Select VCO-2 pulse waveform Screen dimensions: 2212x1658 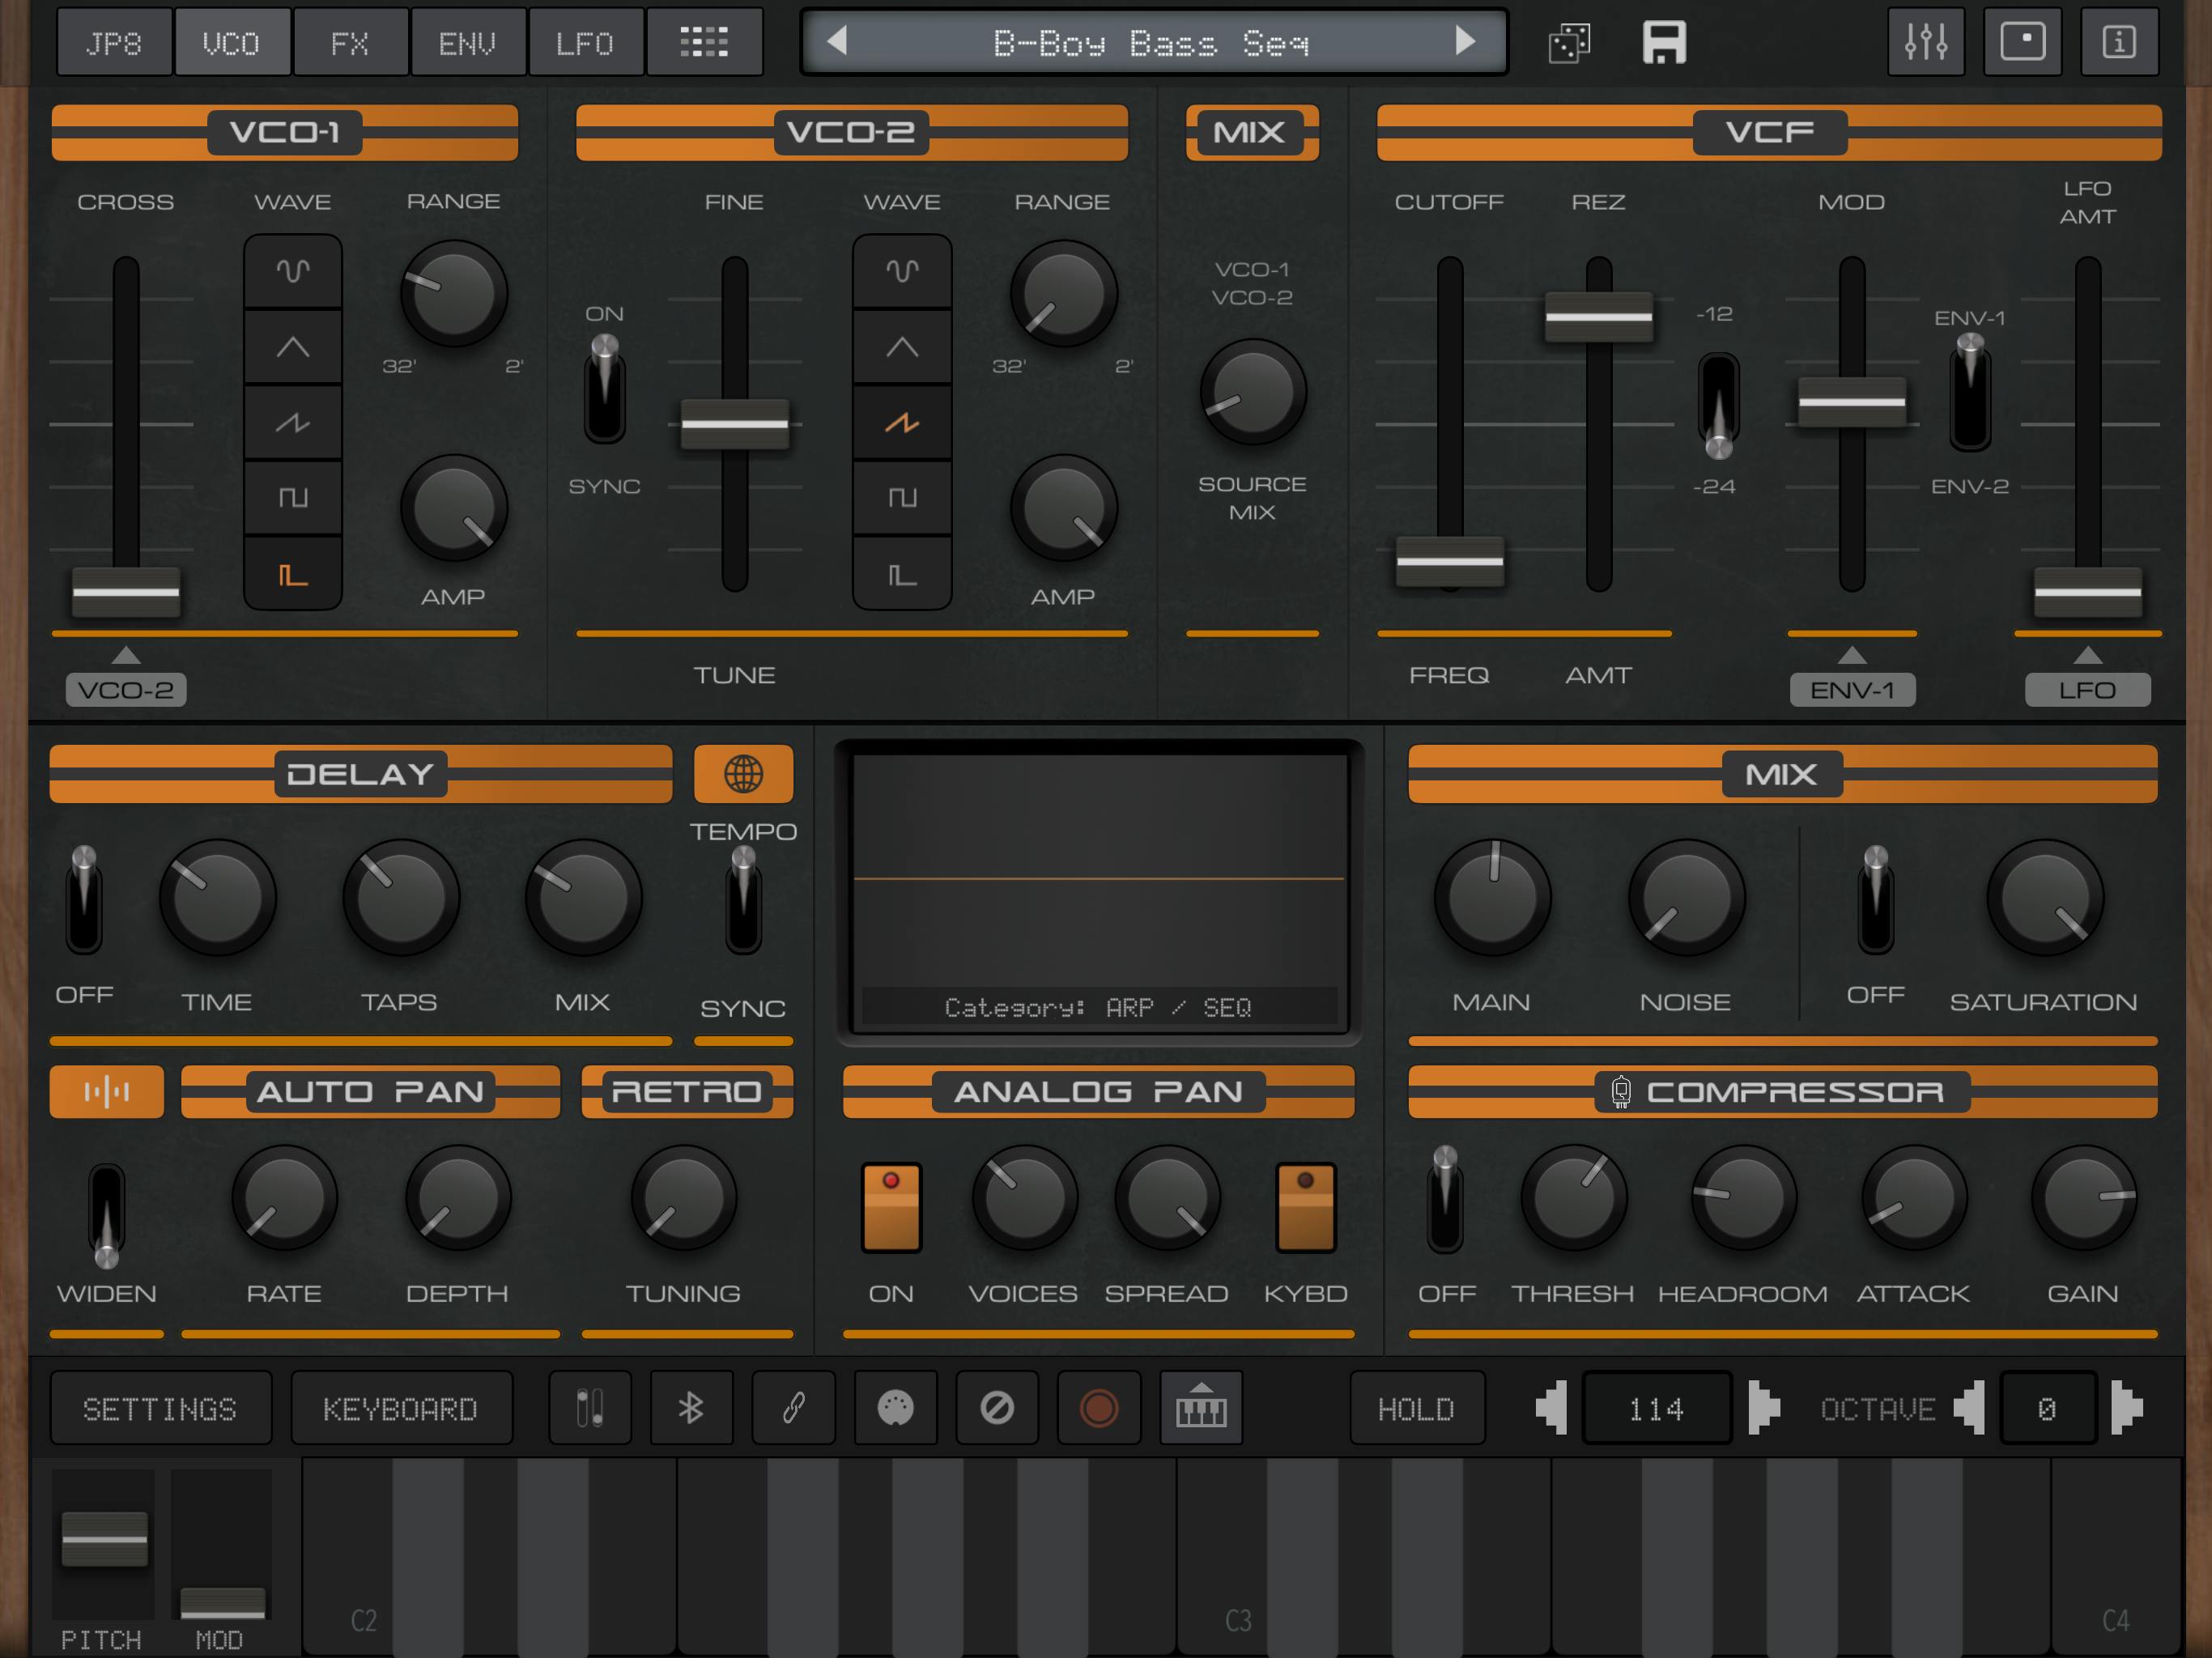tap(902, 574)
